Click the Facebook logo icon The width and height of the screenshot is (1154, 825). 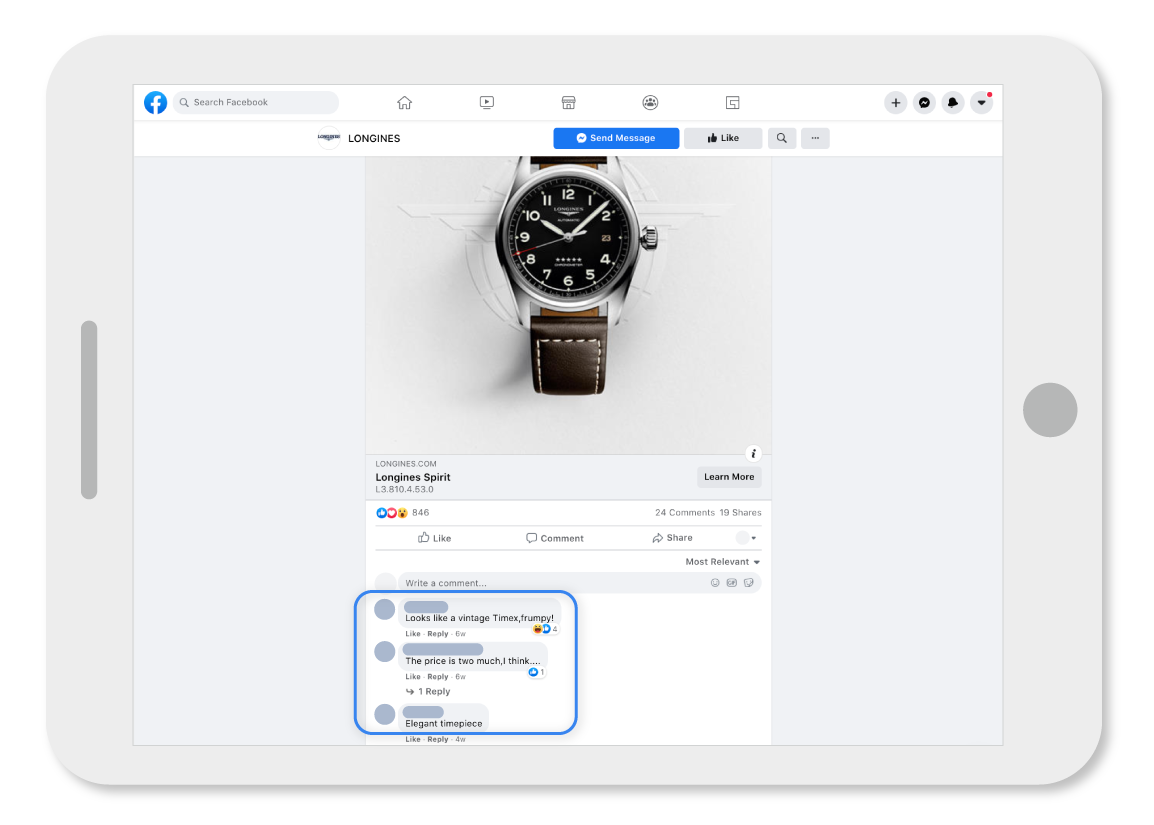pyautogui.click(x=155, y=102)
